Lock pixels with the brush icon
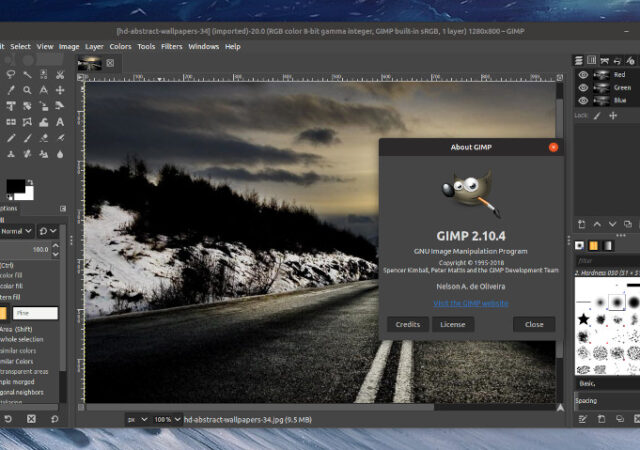Image resolution: width=640 pixels, height=450 pixels. (x=597, y=116)
